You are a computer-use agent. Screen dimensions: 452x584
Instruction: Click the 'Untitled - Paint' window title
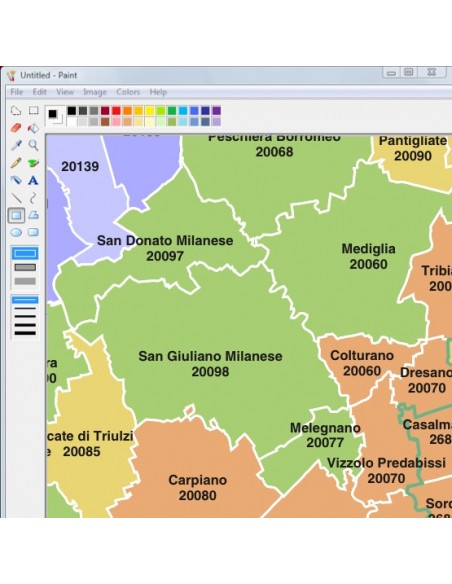click(48, 75)
